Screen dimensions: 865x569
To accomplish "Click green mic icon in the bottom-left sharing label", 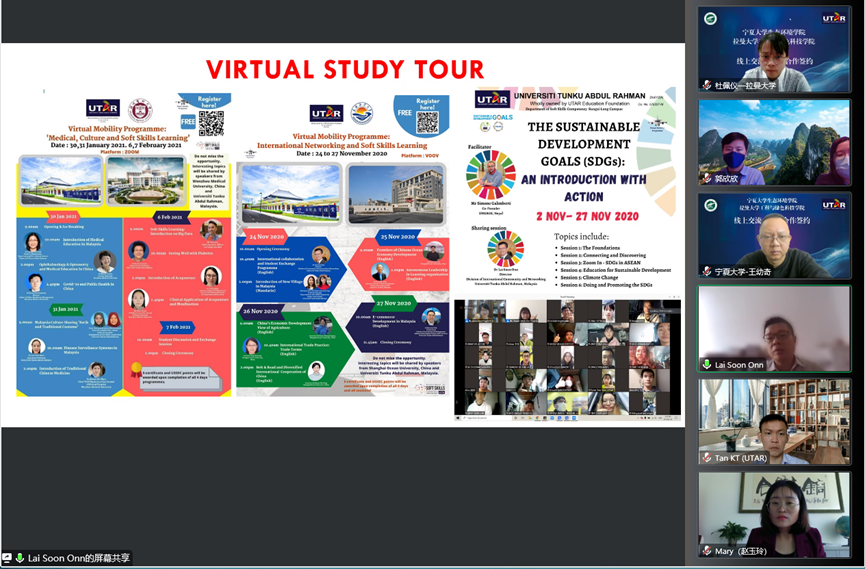I will click(19, 558).
